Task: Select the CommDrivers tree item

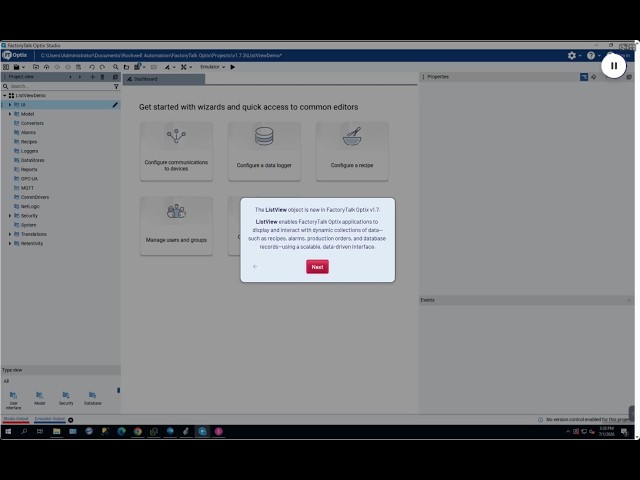Action: point(34,197)
